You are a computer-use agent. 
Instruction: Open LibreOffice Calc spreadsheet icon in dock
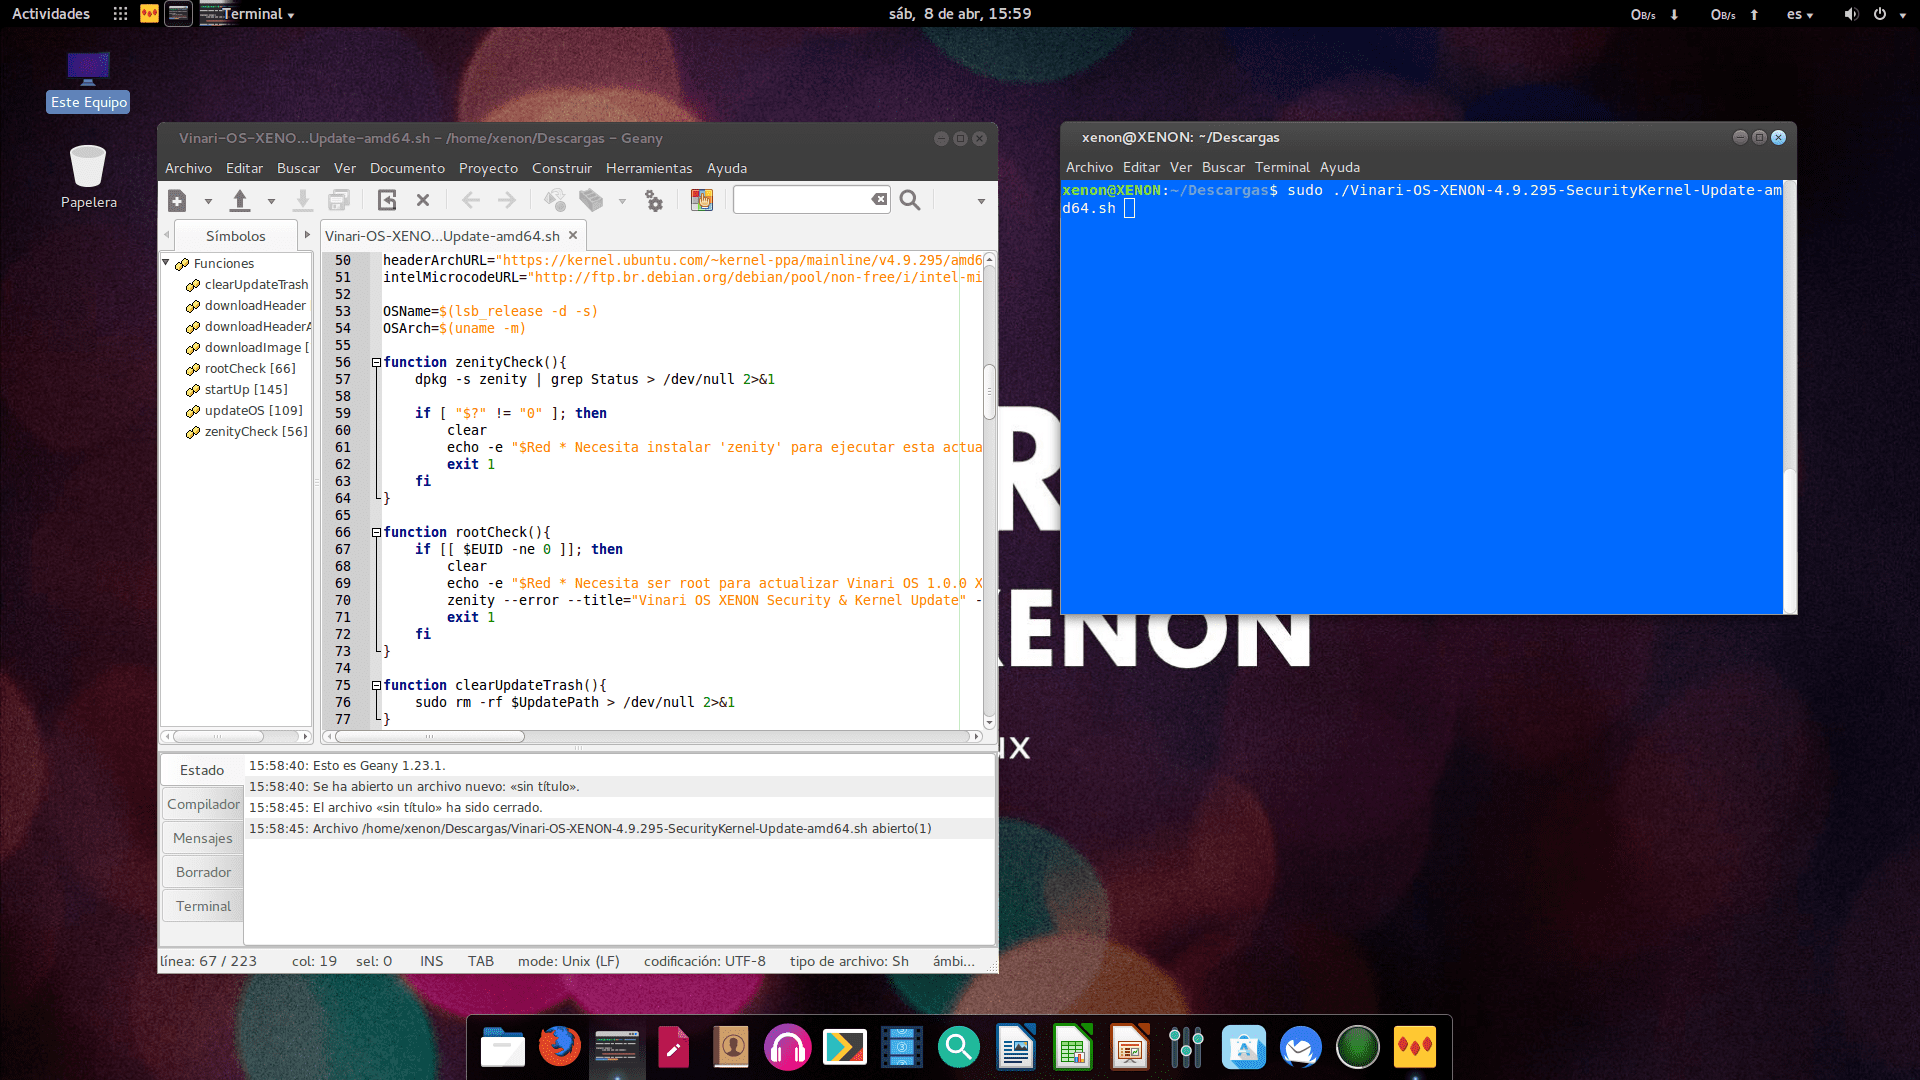[1072, 1047]
